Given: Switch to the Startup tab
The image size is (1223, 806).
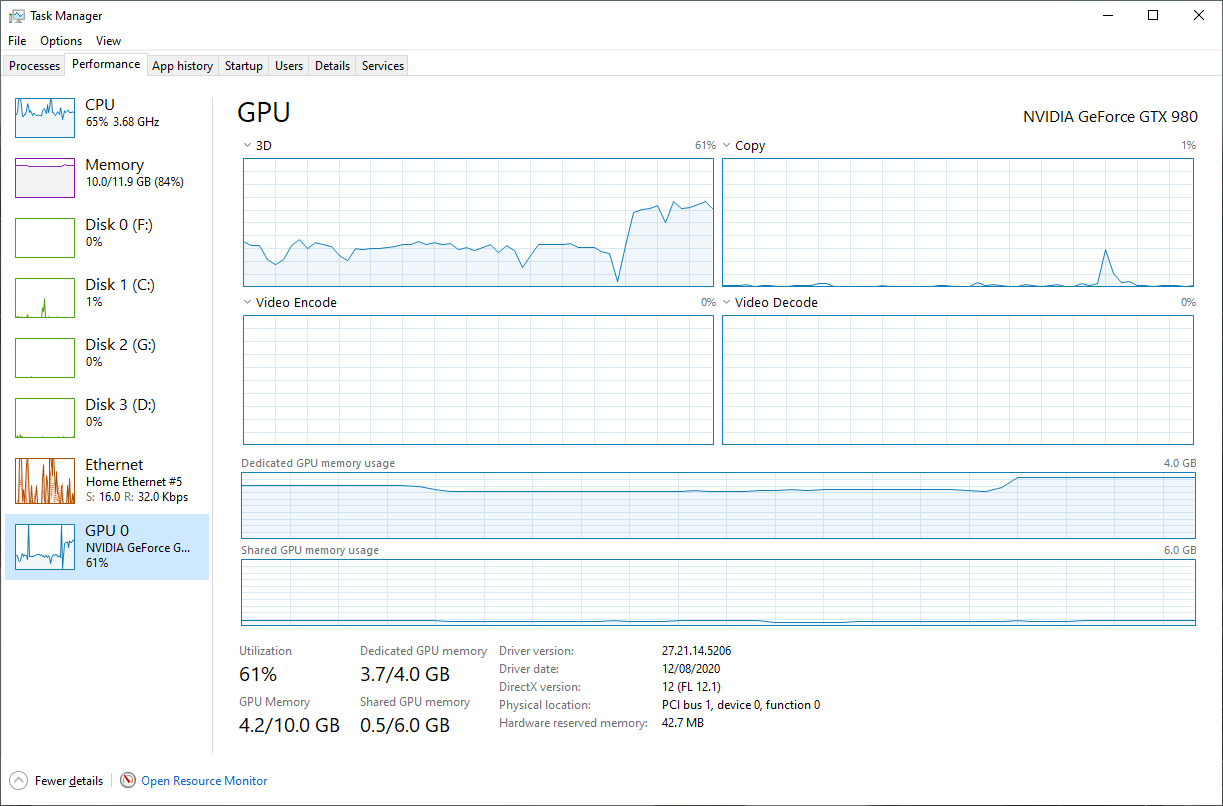Looking at the screenshot, I should 243,66.
